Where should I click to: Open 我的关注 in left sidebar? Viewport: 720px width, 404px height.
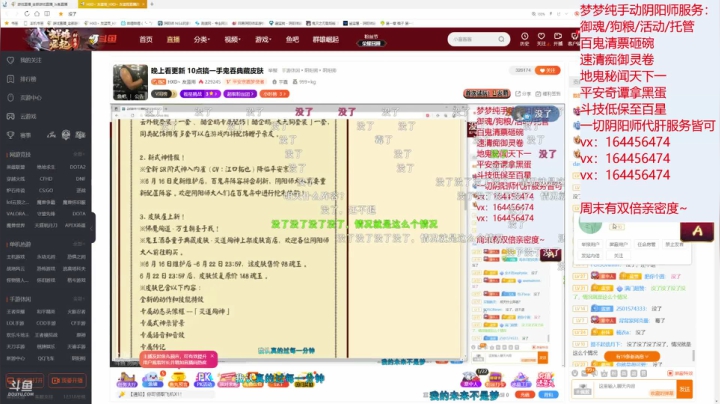(x=24, y=60)
